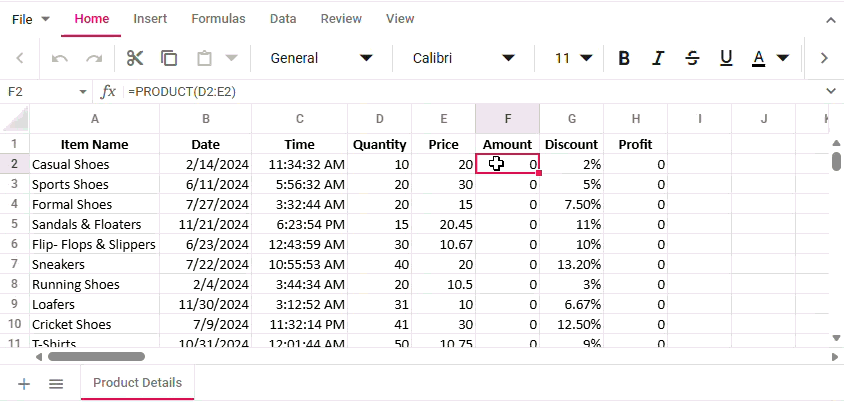The image size is (844, 408).
Task: Click the Redo icon
Action: [94, 58]
